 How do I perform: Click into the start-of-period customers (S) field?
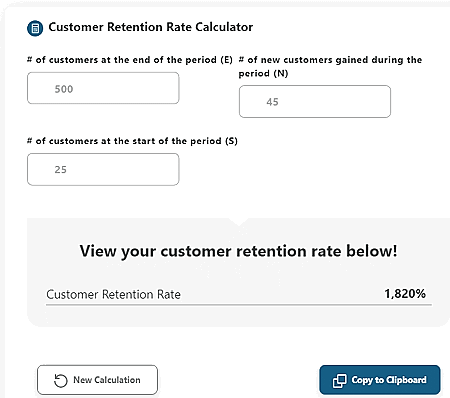point(103,169)
